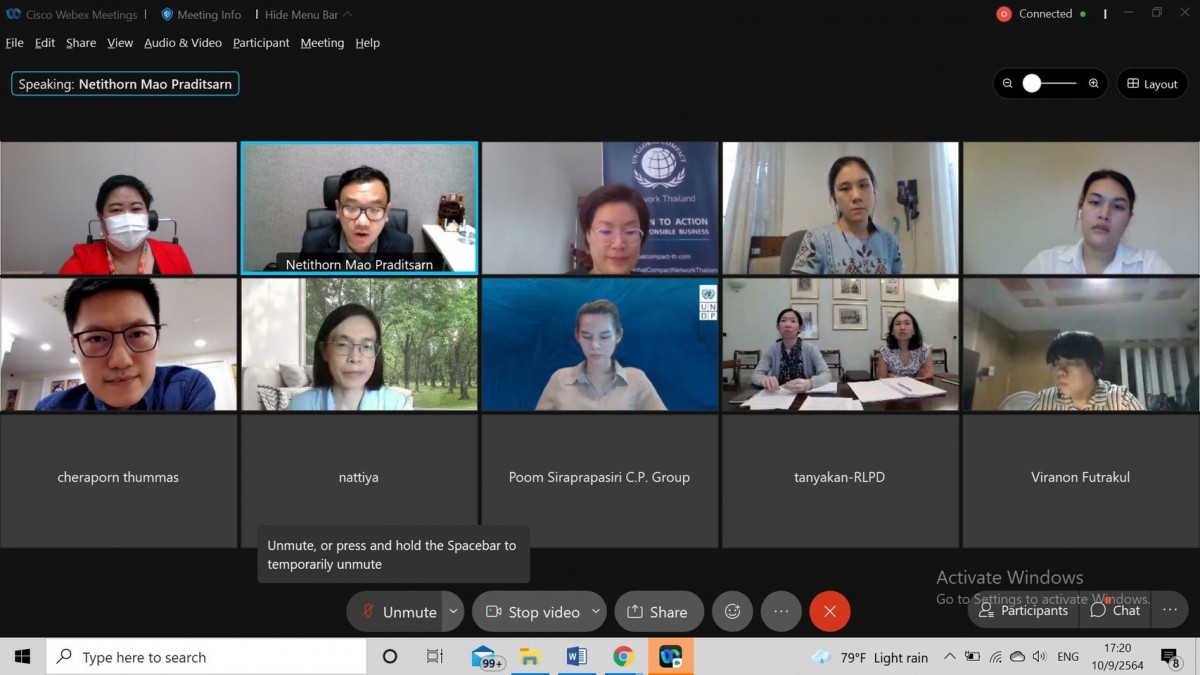This screenshot has height=675, width=1200.
Task: Open the Participant menu
Action: tap(261, 43)
